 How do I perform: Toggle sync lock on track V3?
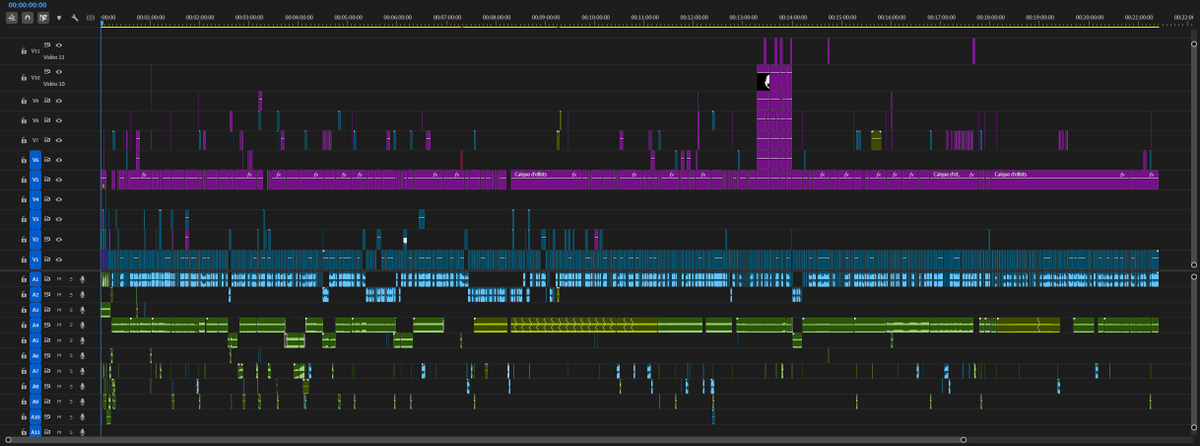click(47, 220)
